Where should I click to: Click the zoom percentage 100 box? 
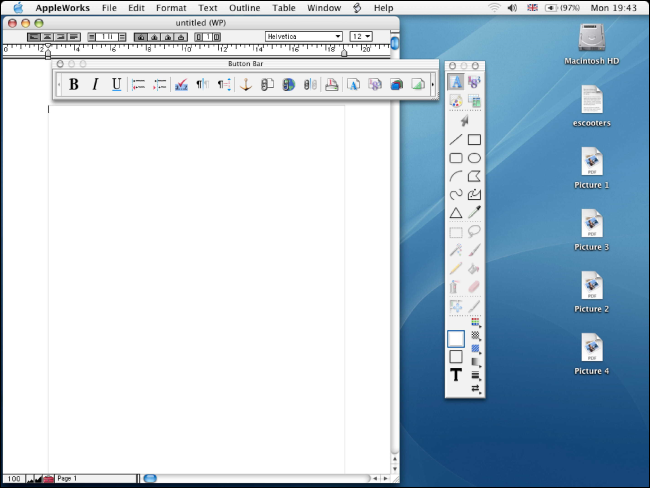coord(14,478)
